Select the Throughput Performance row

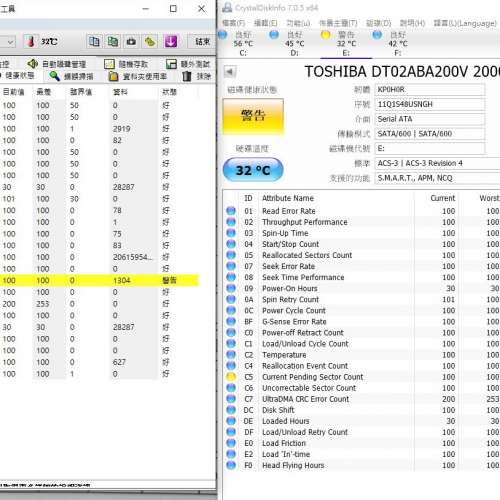(361, 222)
